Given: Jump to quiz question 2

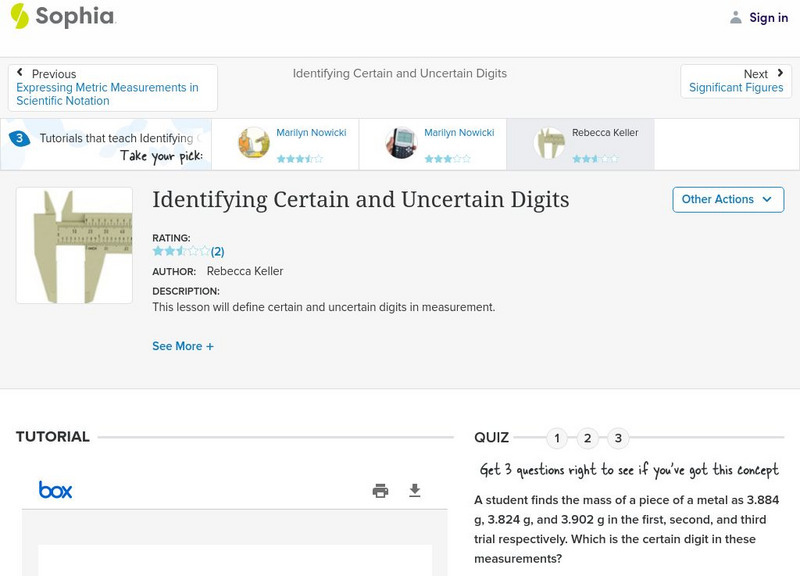Looking at the screenshot, I should tap(588, 438).
